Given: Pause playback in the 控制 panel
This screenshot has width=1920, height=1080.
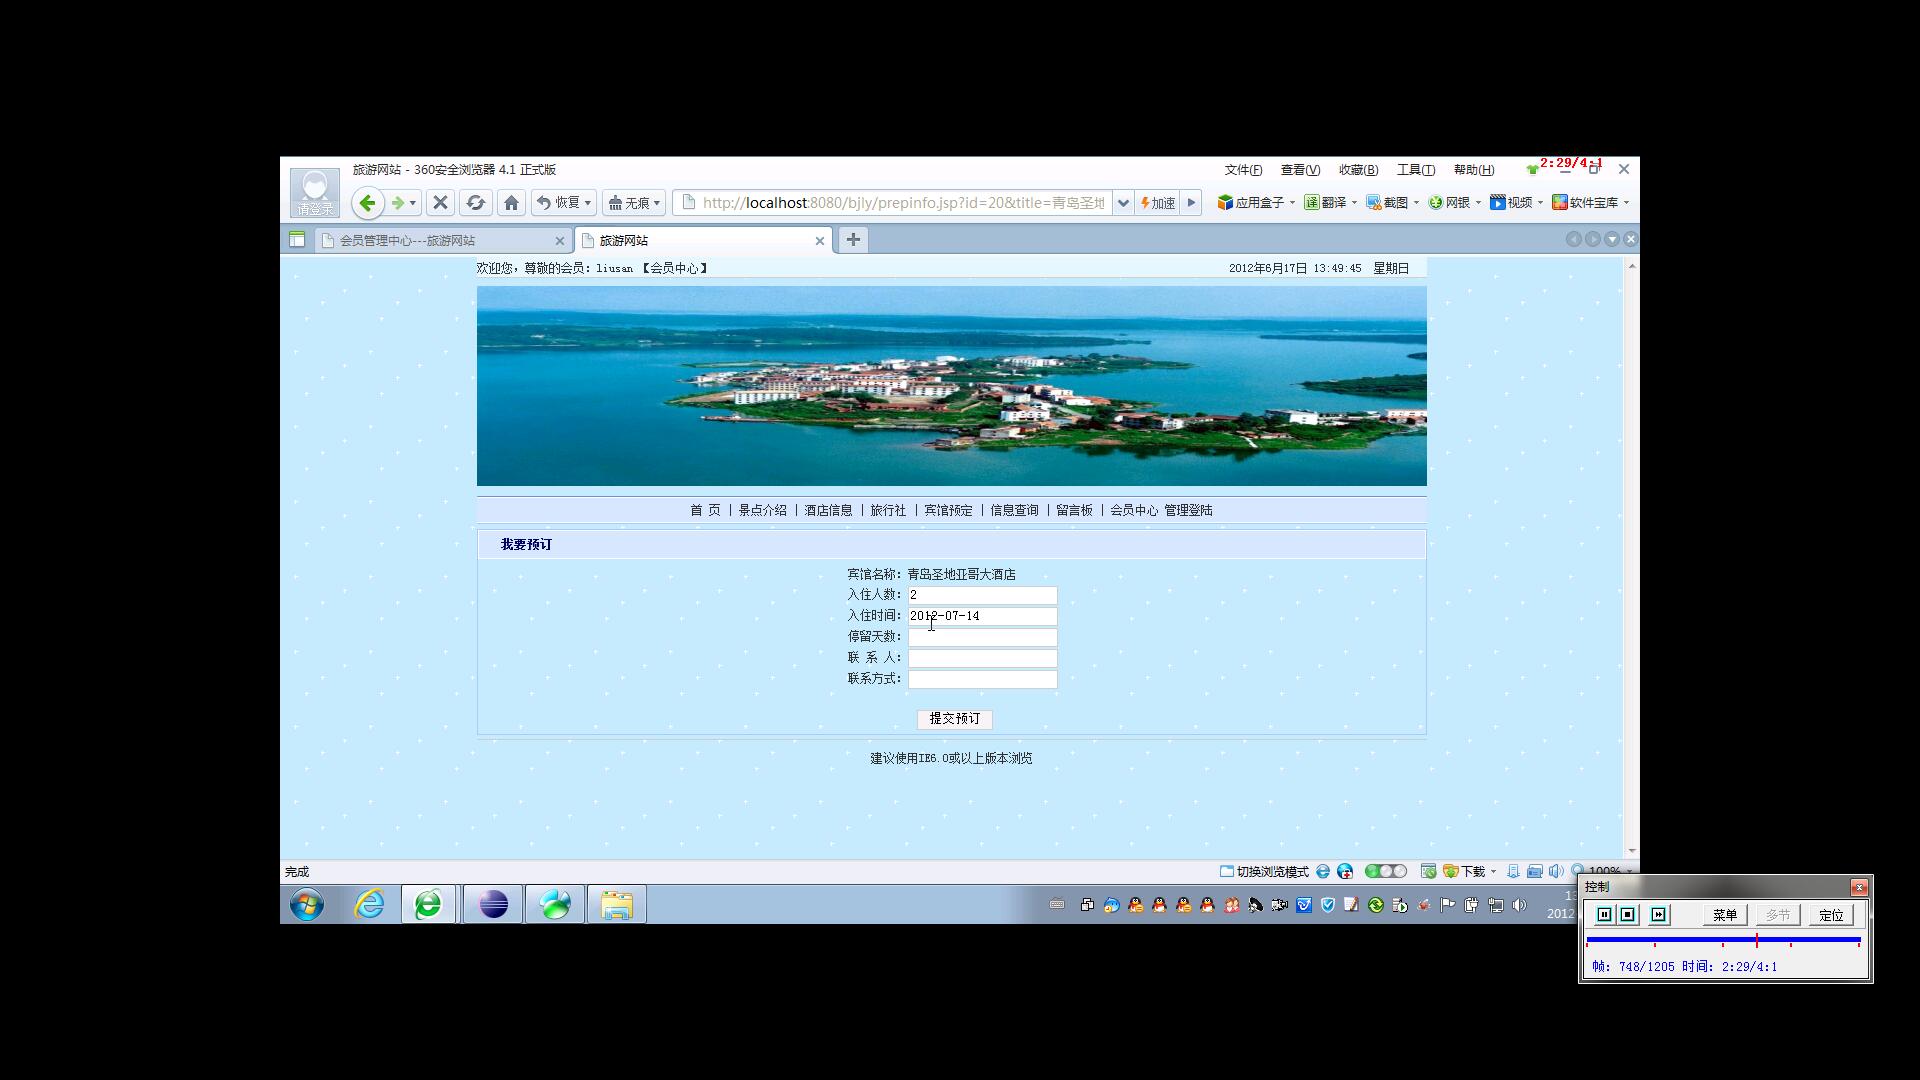Looking at the screenshot, I should point(1604,915).
